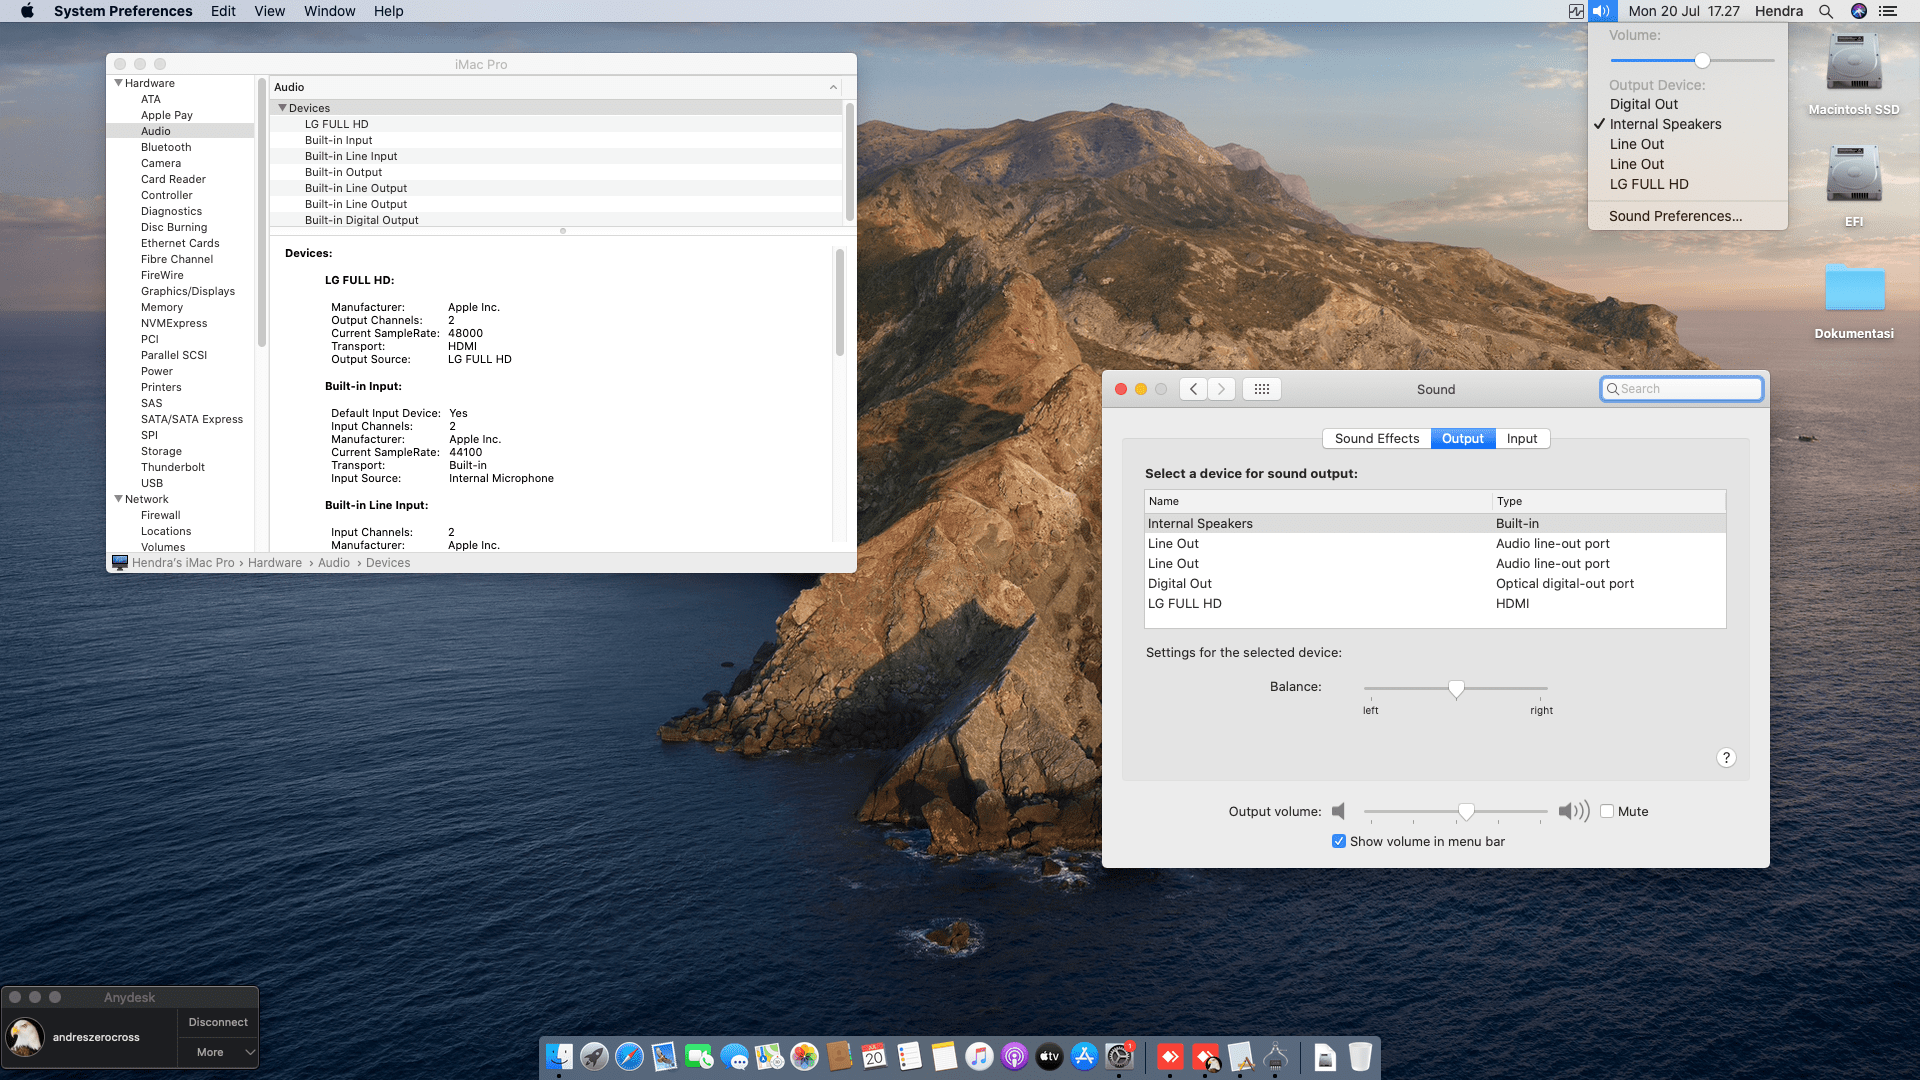Open the Window menu
This screenshot has width=1920, height=1080.
click(330, 11)
